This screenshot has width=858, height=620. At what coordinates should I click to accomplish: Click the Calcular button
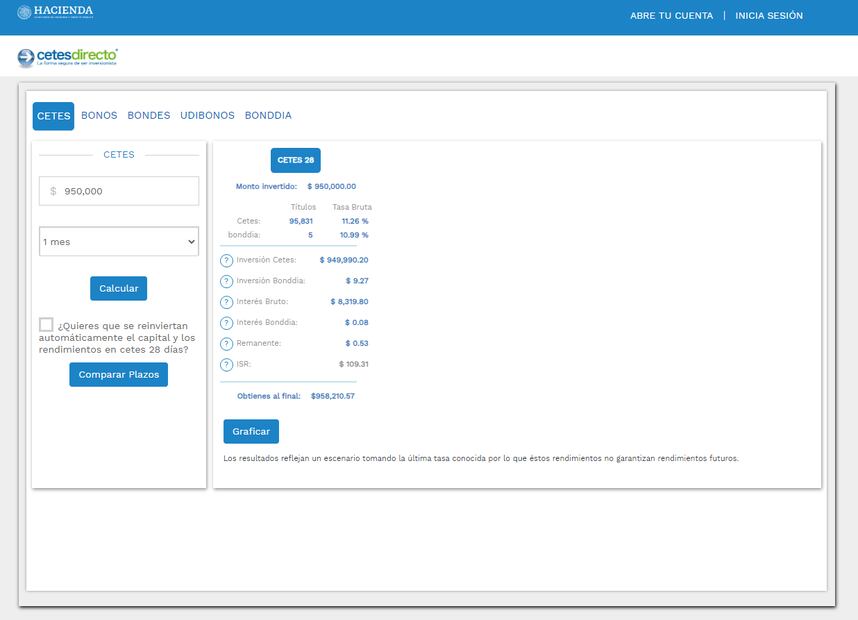click(119, 288)
